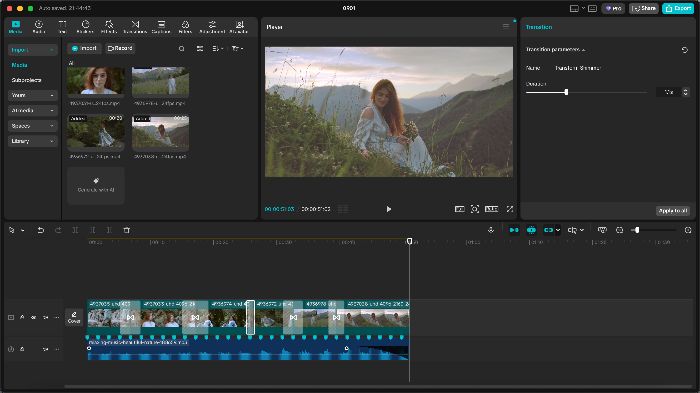
Task: Click the Import button
Action: [84, 48]
